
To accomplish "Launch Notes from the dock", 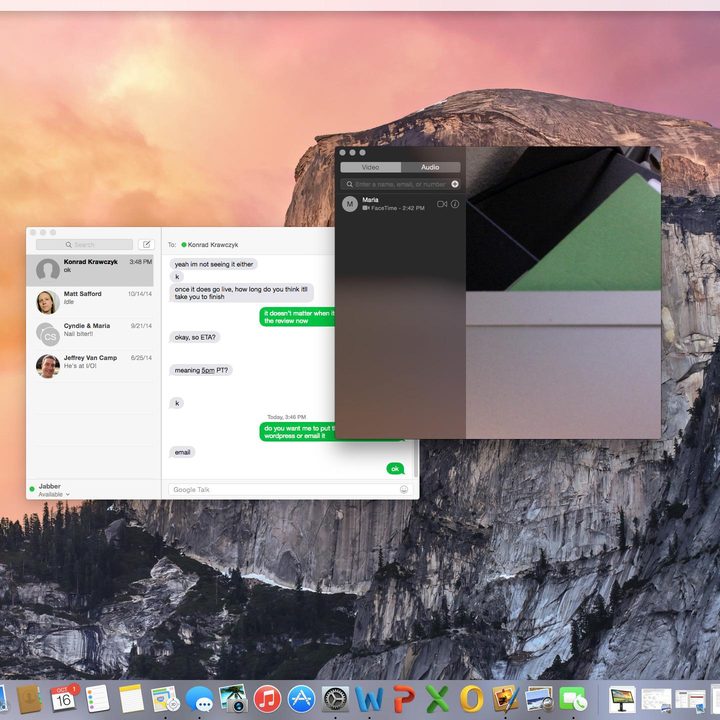I will pos(131,698).
